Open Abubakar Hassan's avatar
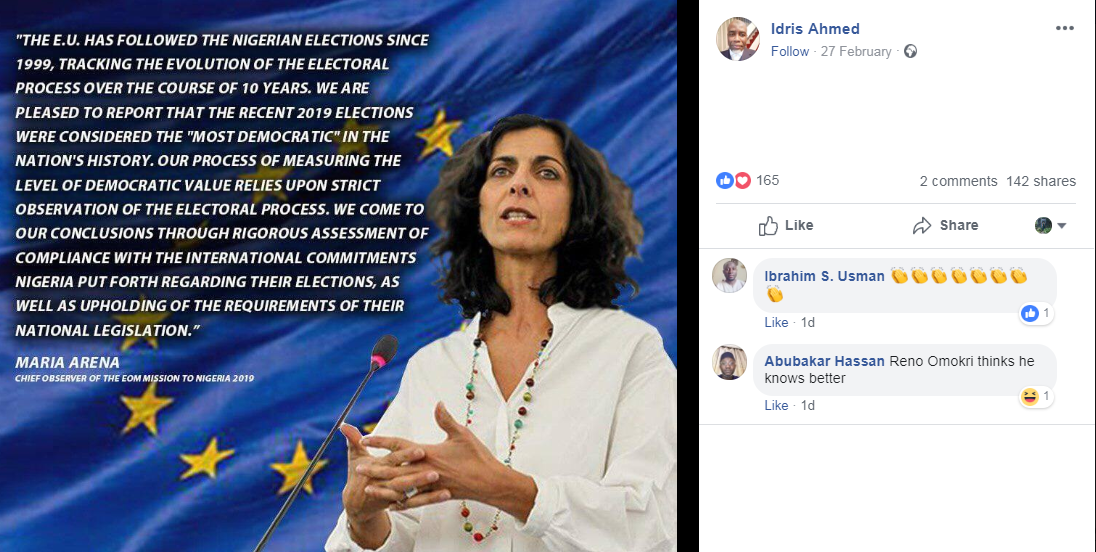1096x552 pixels. point(729,362)
